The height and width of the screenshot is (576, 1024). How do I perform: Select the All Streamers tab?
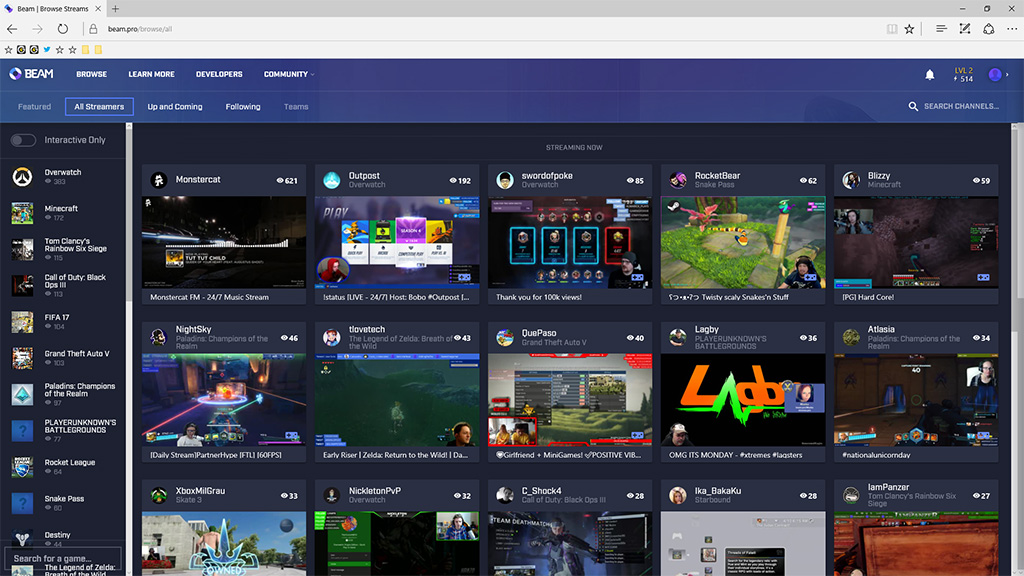99,106
